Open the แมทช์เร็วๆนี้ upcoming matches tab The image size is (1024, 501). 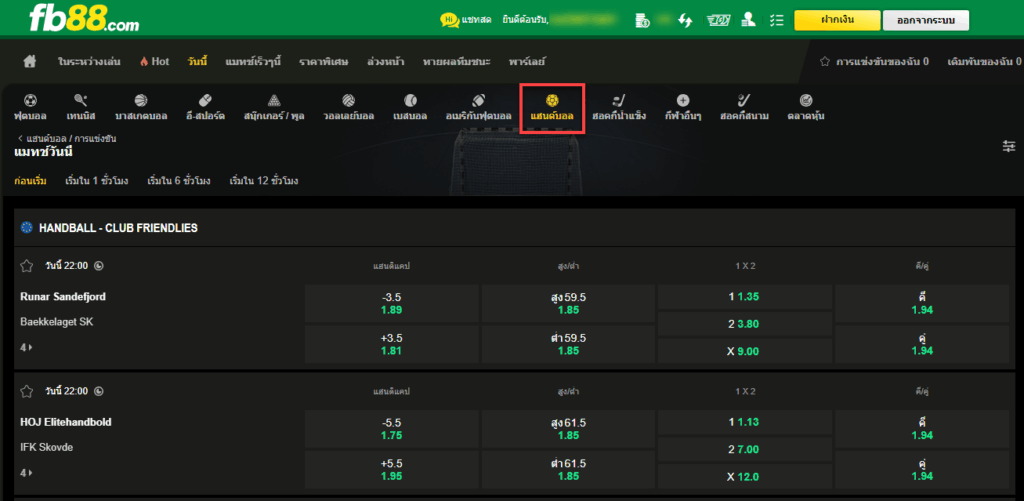point(253,61)
